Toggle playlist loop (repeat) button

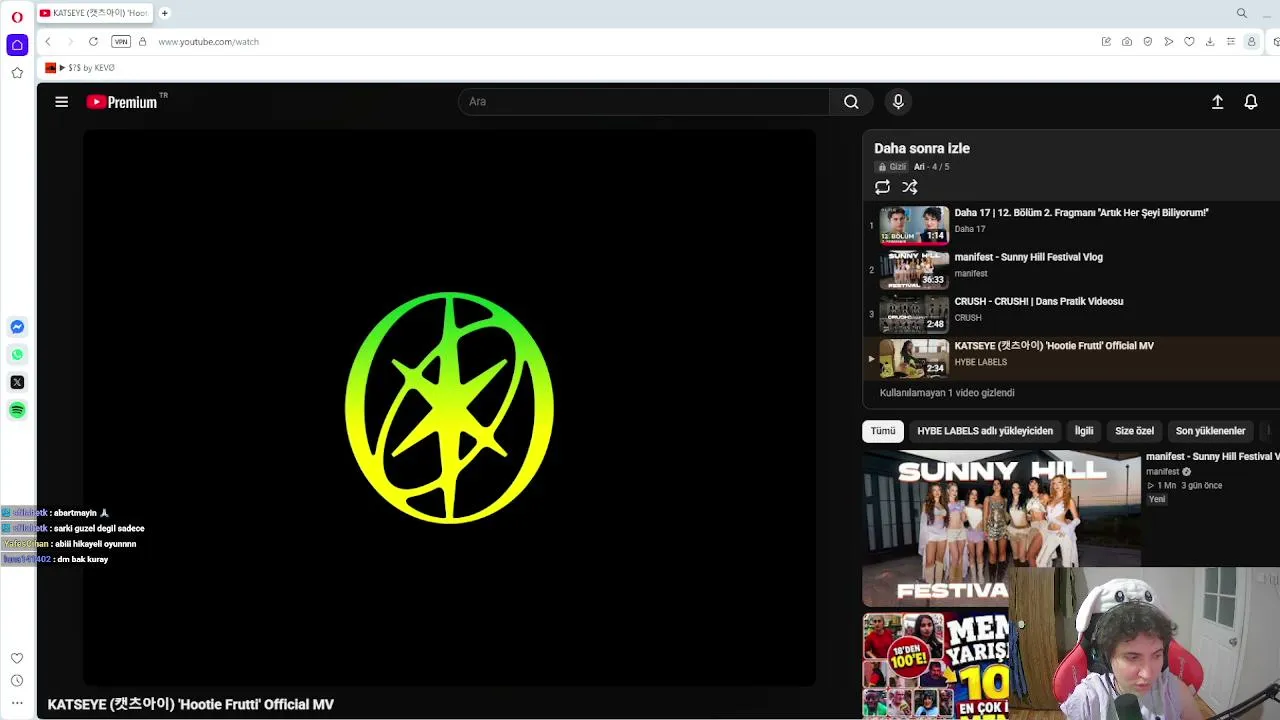[x=882, y=187]
